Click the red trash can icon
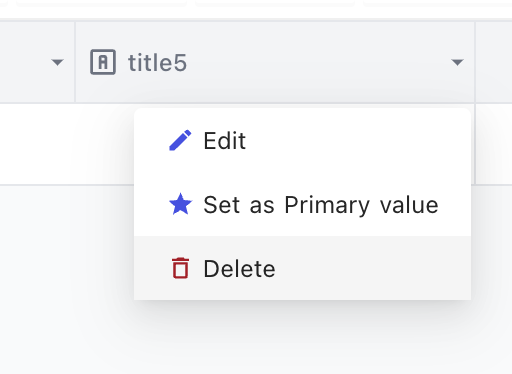Screen dimensions: 512x374 [x=180, y=268]
